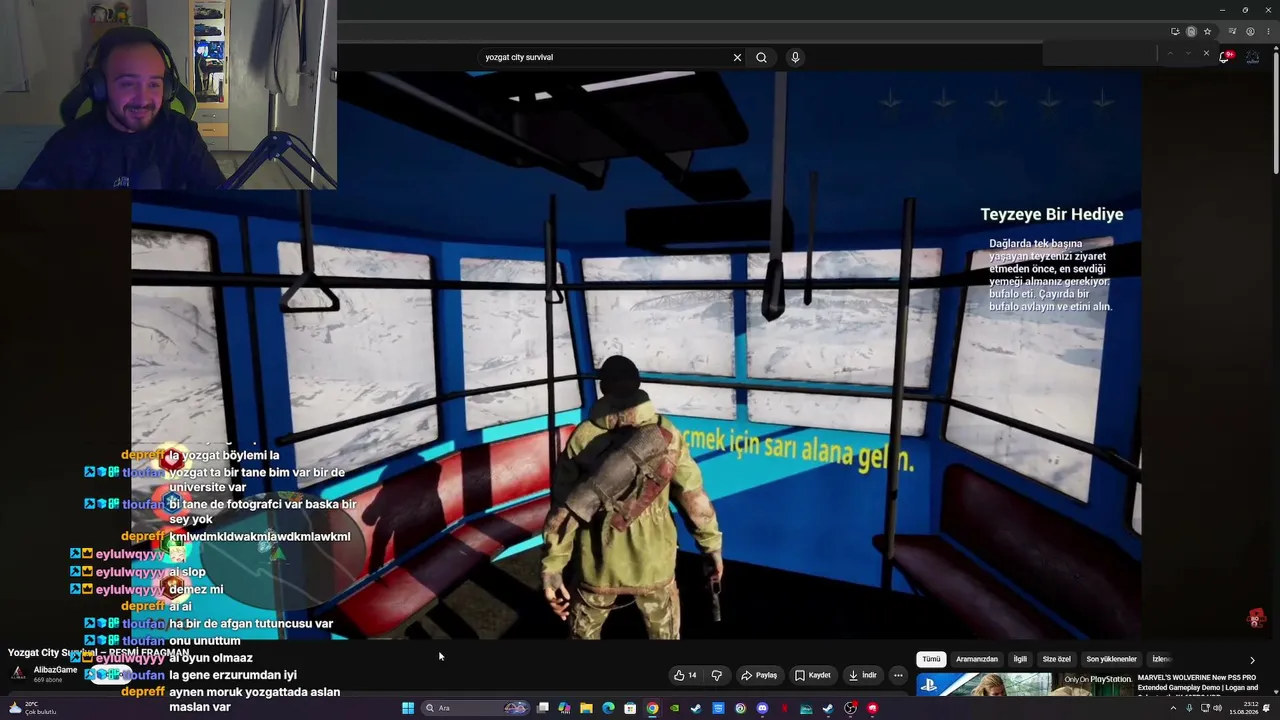This screenshot has height=720, width=1280.
Task: Go to next find-in-page match
Action: pyautogui.click(x=1189, y=54)
